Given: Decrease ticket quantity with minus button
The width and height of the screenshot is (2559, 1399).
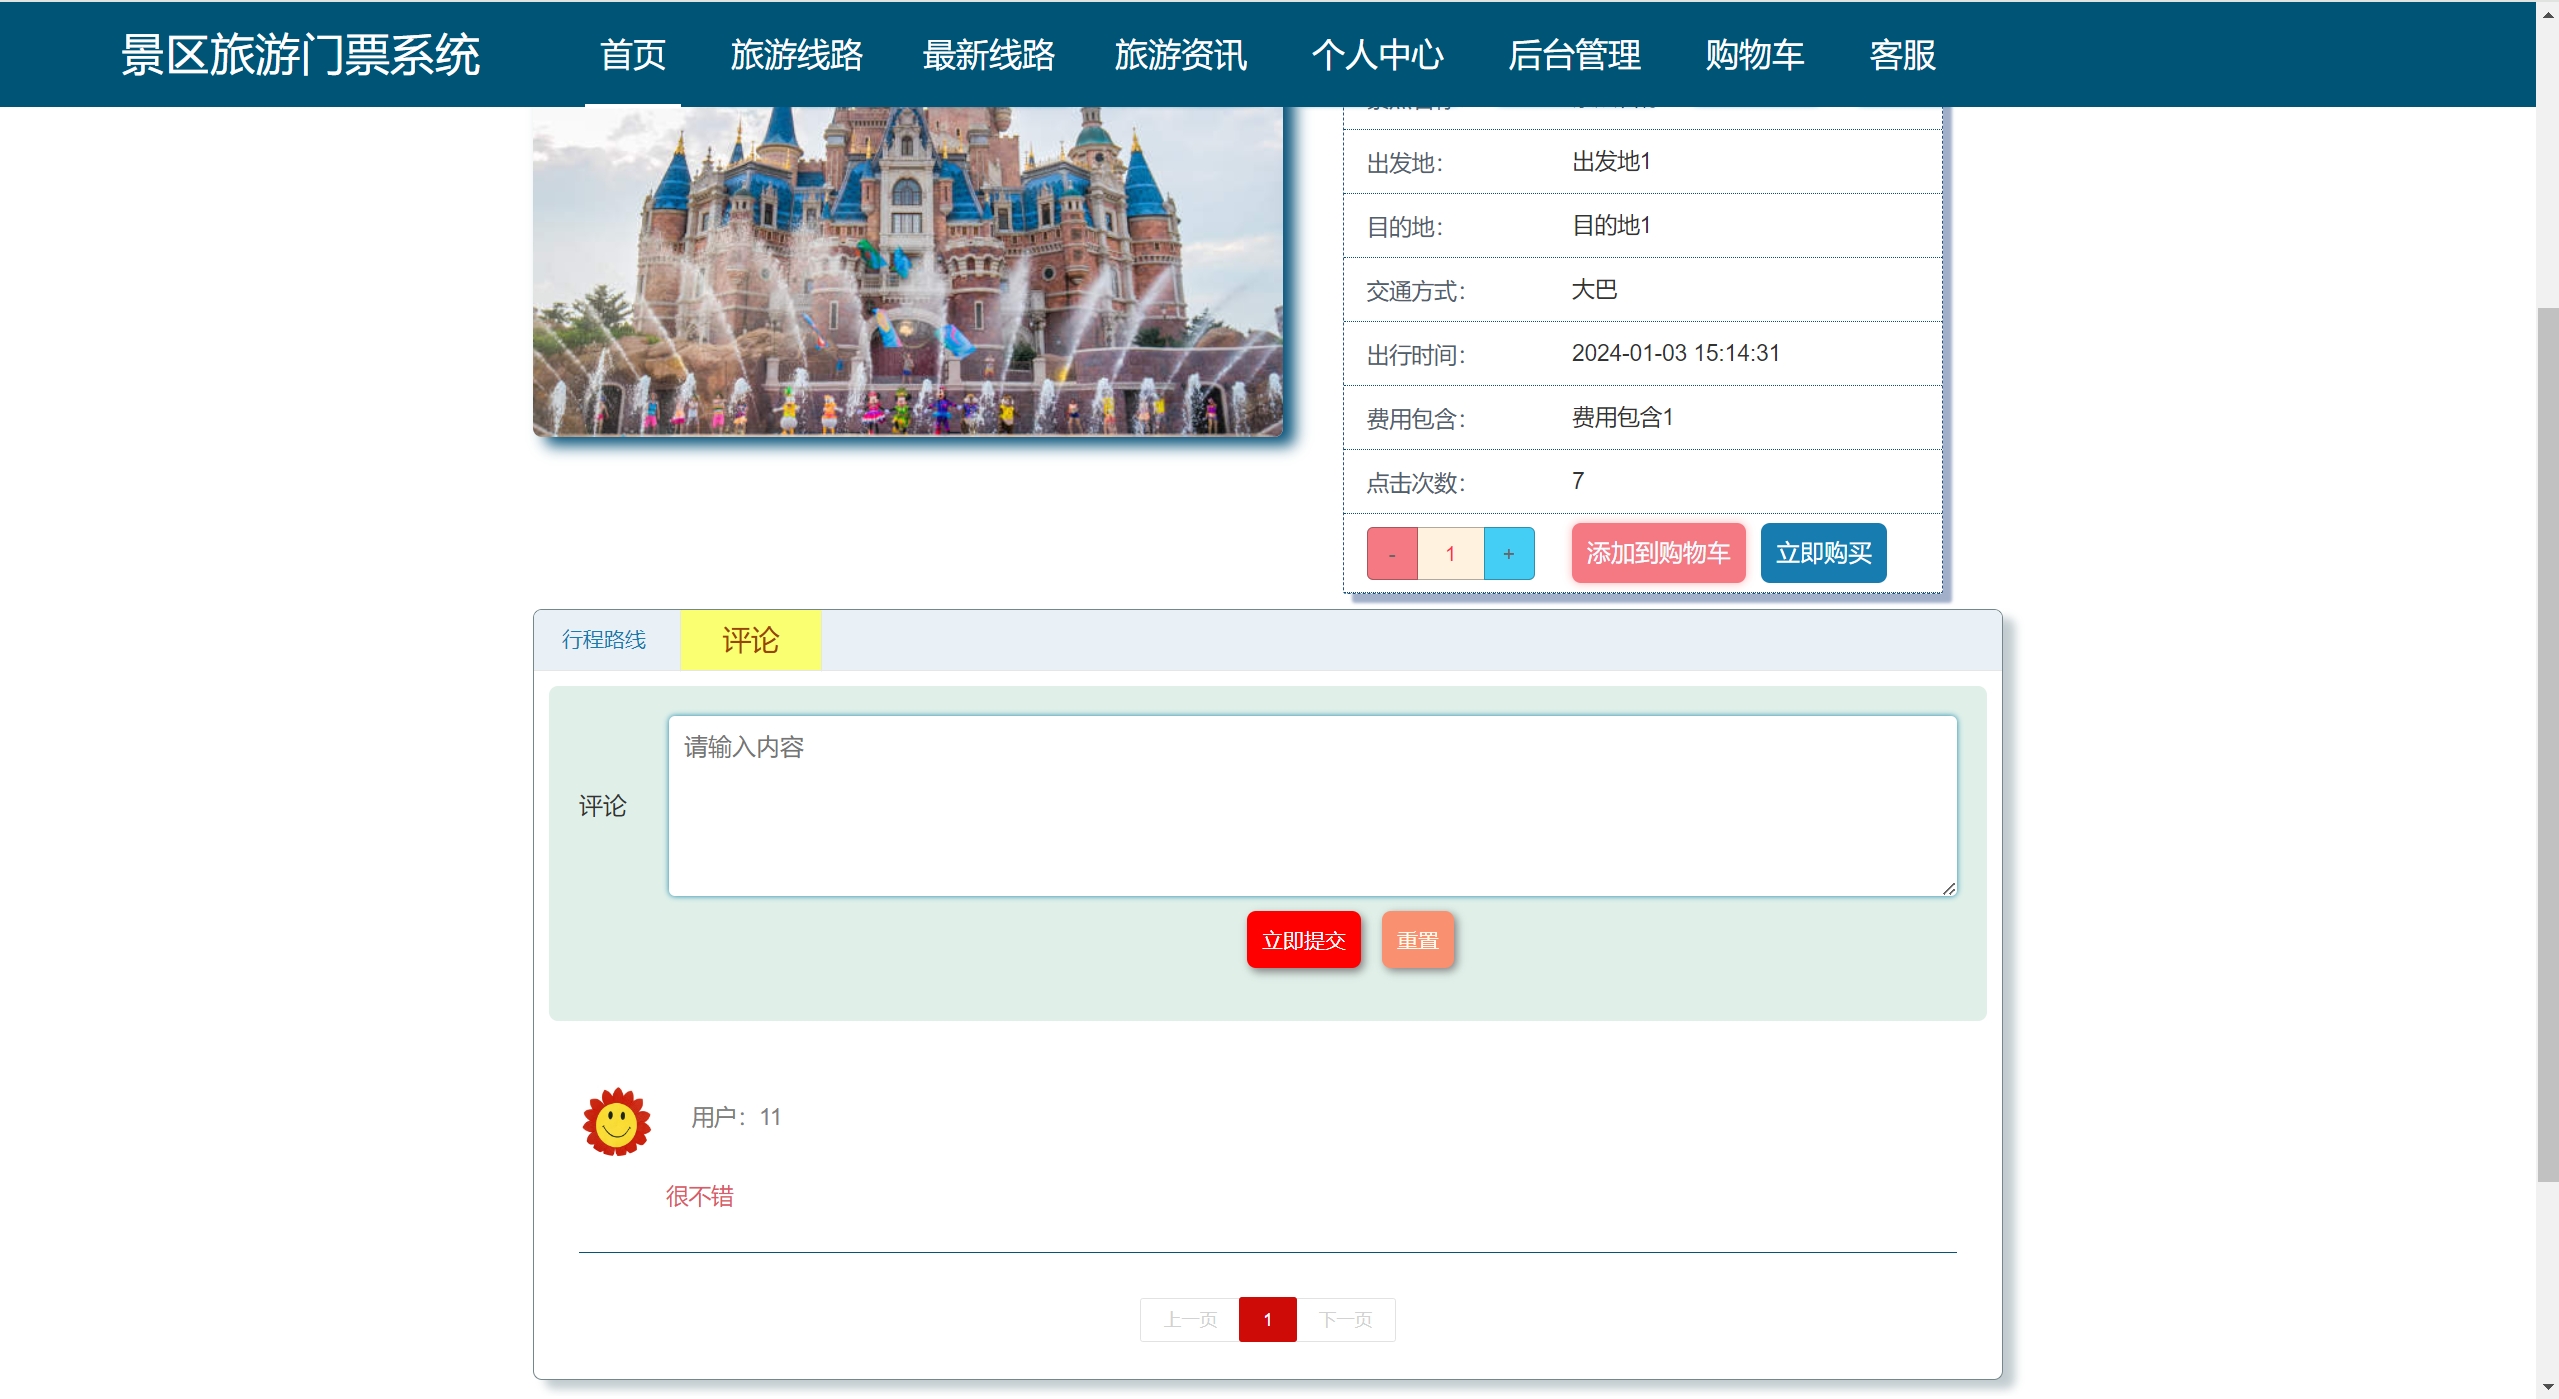Looking at the screenshot, I should click(1391, 554).
